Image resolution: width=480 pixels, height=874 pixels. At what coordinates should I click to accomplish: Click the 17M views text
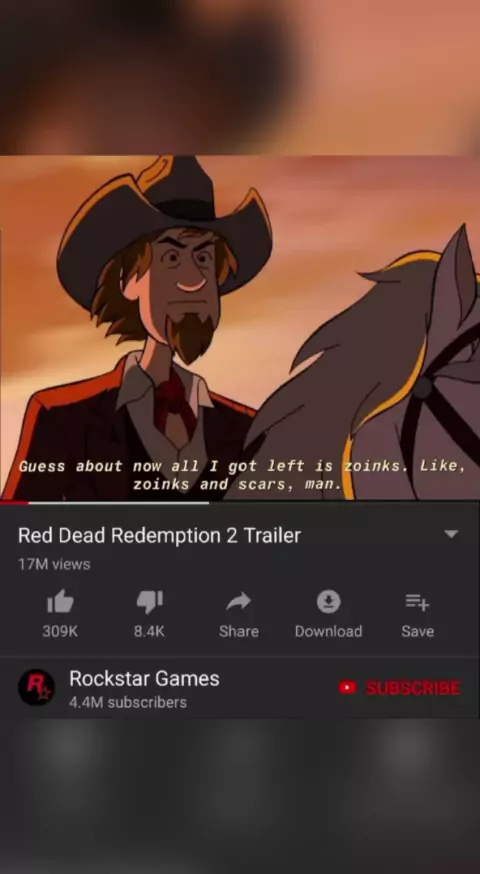click(54, 564)
